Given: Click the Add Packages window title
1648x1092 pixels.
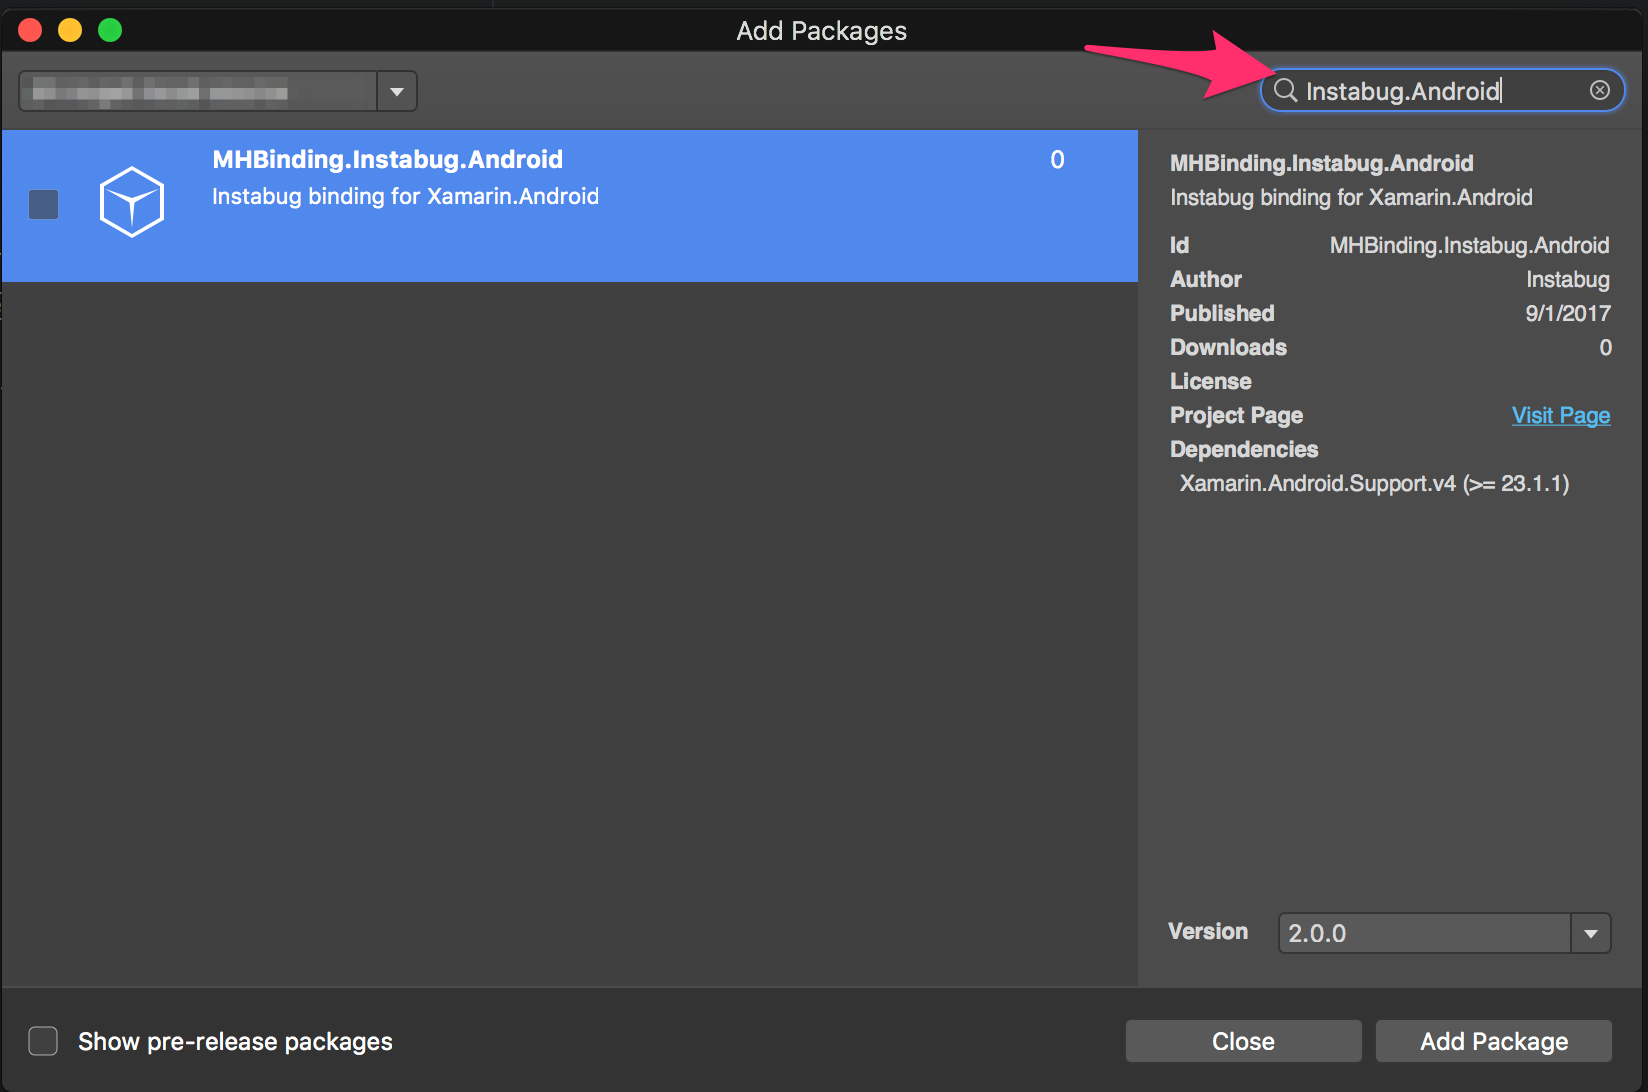Looking at the screenshot, I should [x=822, y=31].
